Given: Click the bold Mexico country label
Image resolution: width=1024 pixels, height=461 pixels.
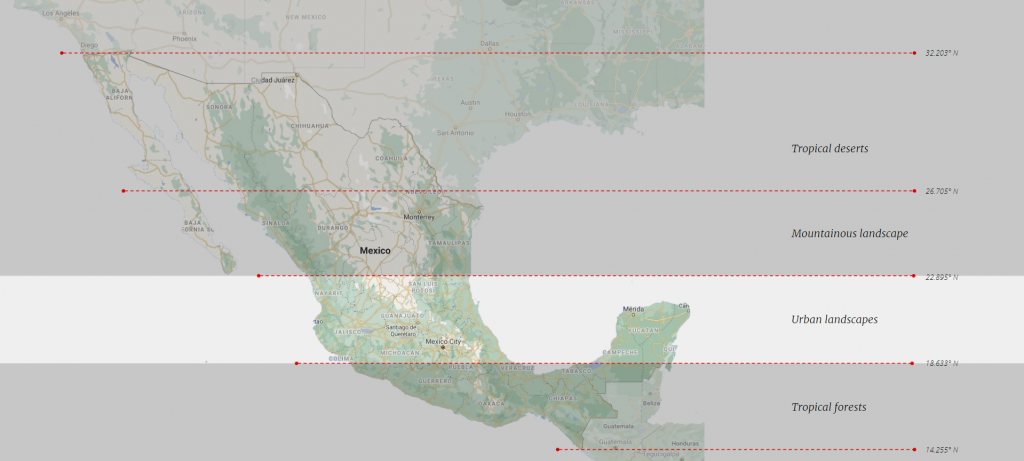Looking at the screenshot, I should click(375, 250).
